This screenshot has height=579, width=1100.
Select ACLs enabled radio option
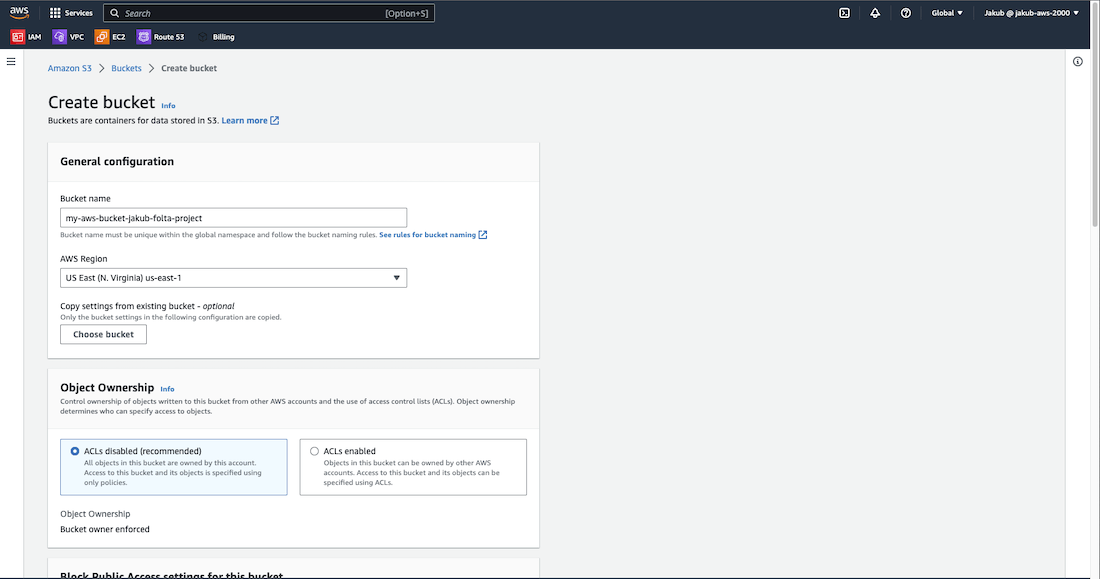(315, 451)
